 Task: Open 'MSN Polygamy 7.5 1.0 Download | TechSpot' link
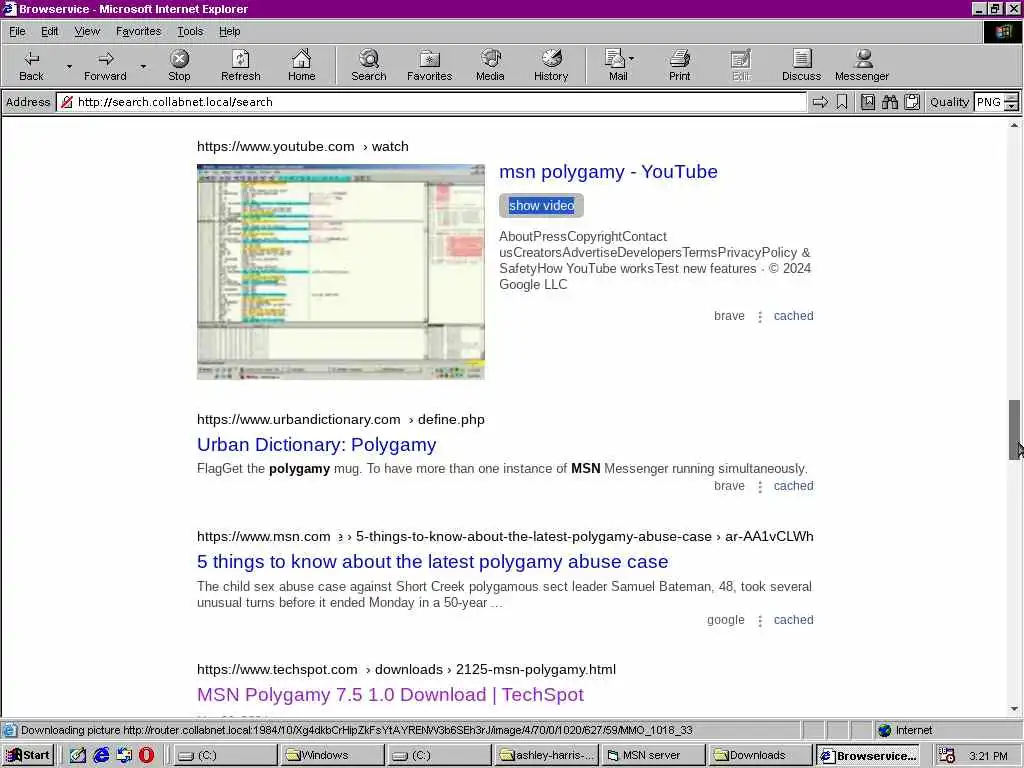click(x=391, y=695)
